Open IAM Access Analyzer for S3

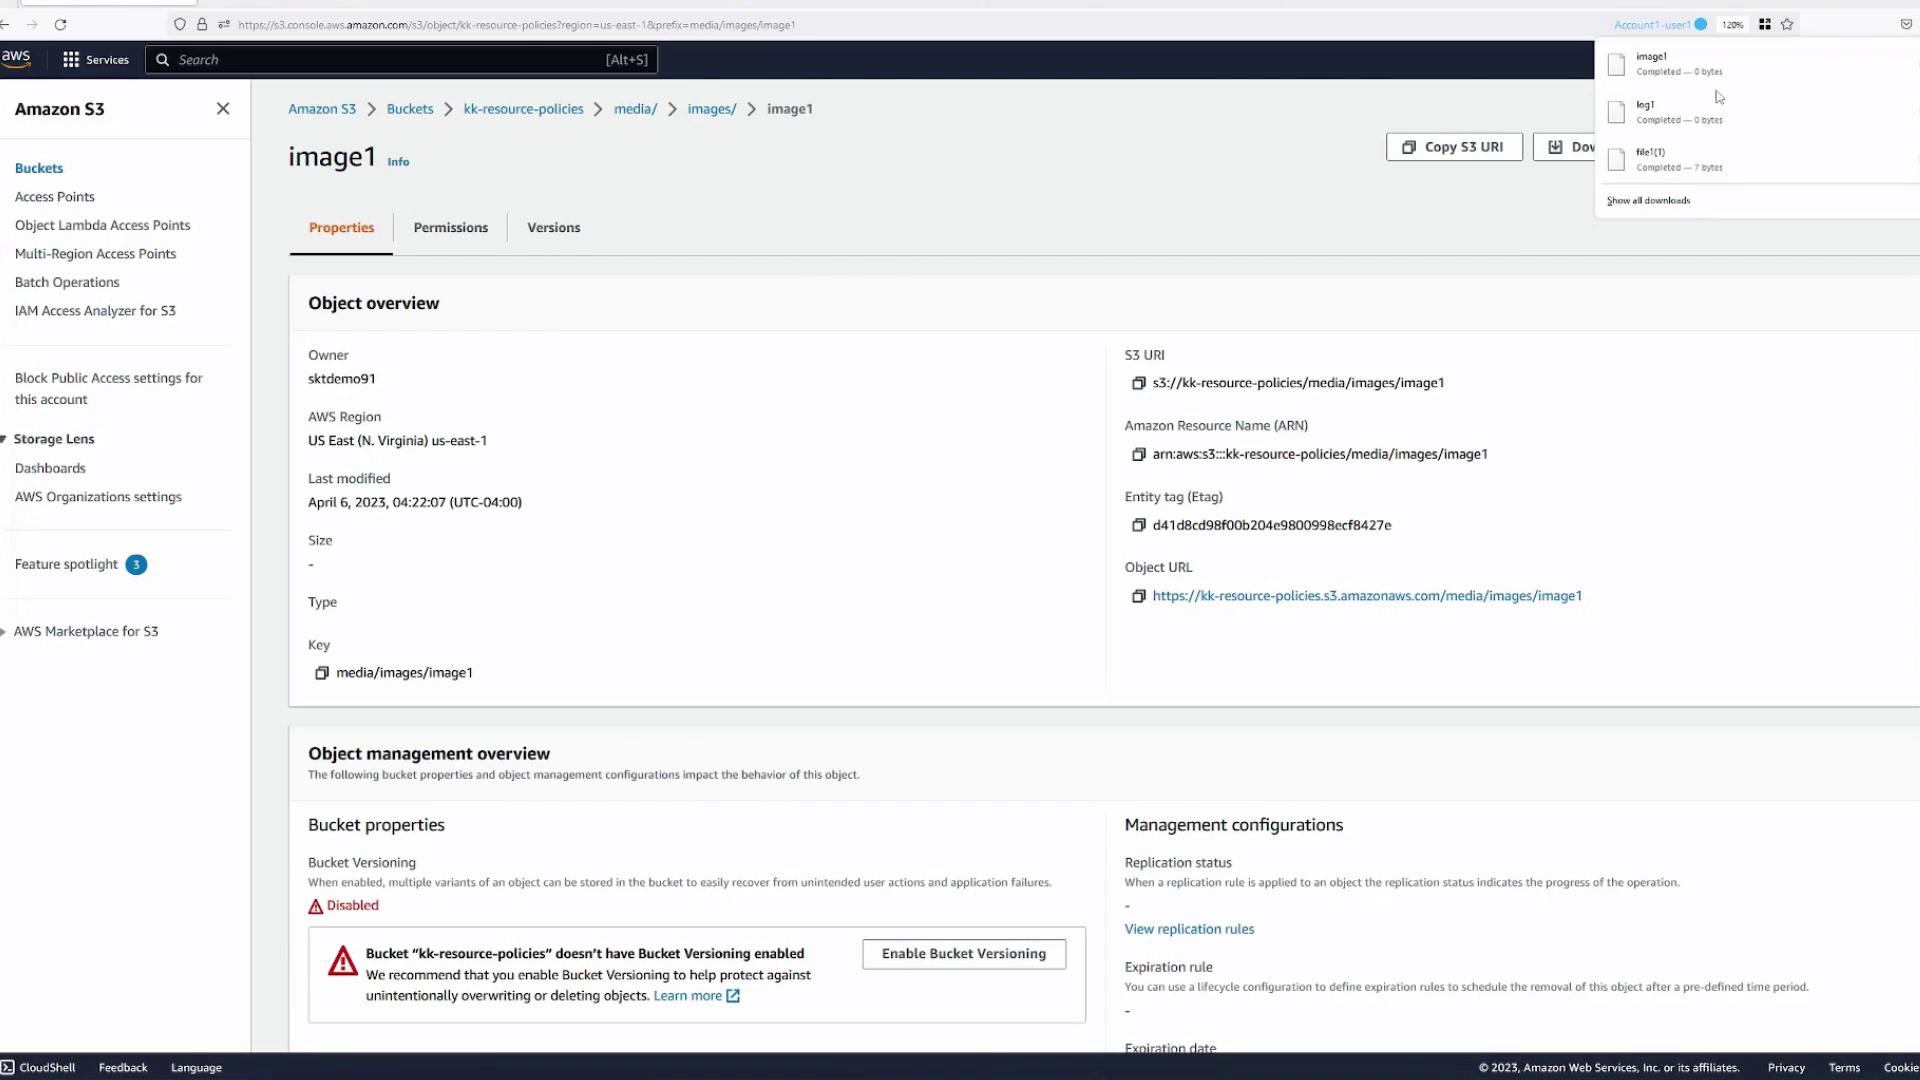(95, 311)
